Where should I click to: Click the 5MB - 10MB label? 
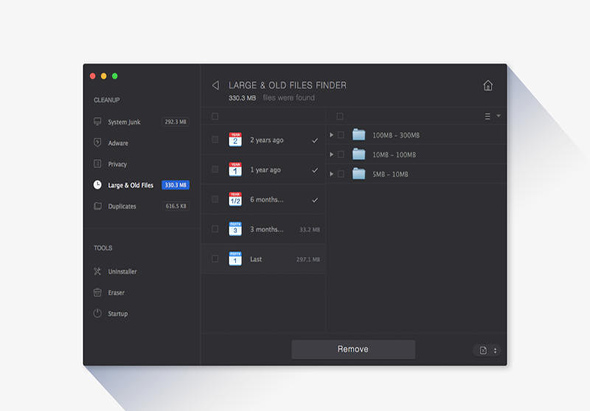pyautogui.click(x=390, y=174)
